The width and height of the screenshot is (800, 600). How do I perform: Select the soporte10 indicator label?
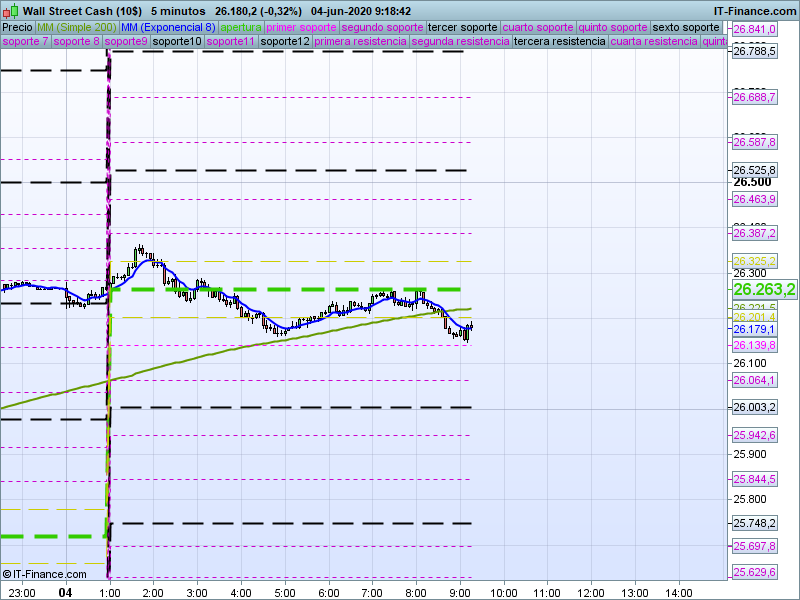(x=177, y=42)
